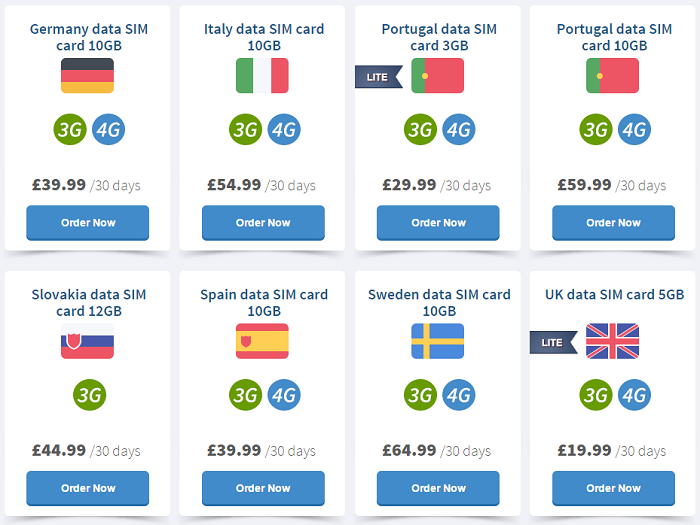This screenshot has width=700, height=525.
Task: Order the UK data SIM card 5GB
Action: pos(613,488)
